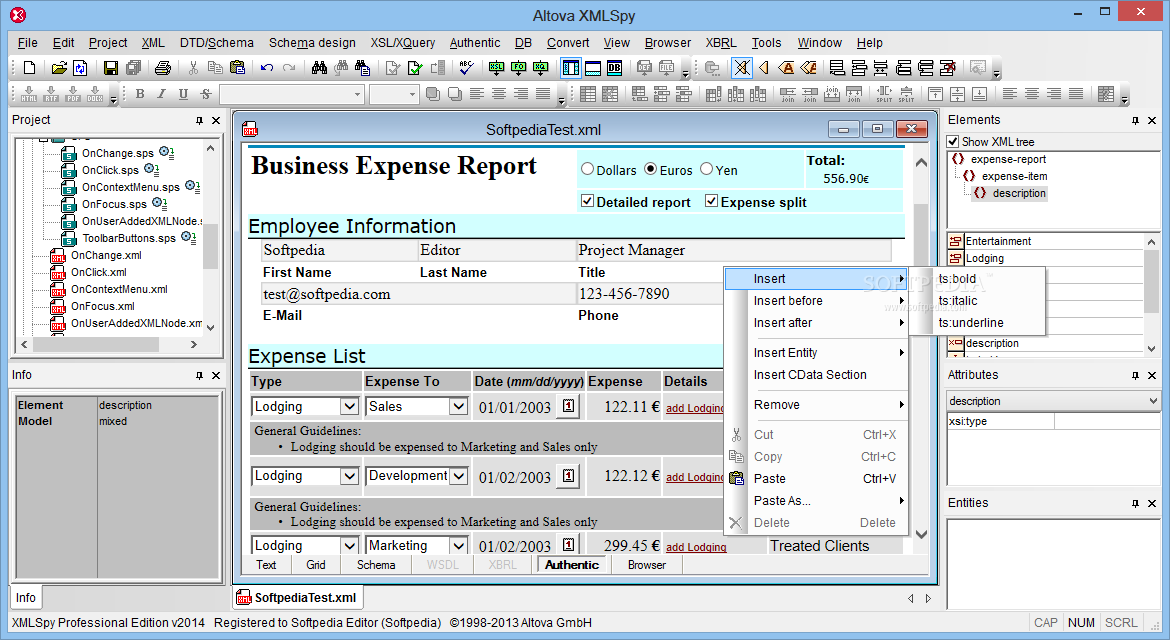This screenshot has height=640, width=1170.
Task: Close the Entities panel
Action: coord(1152,503)
